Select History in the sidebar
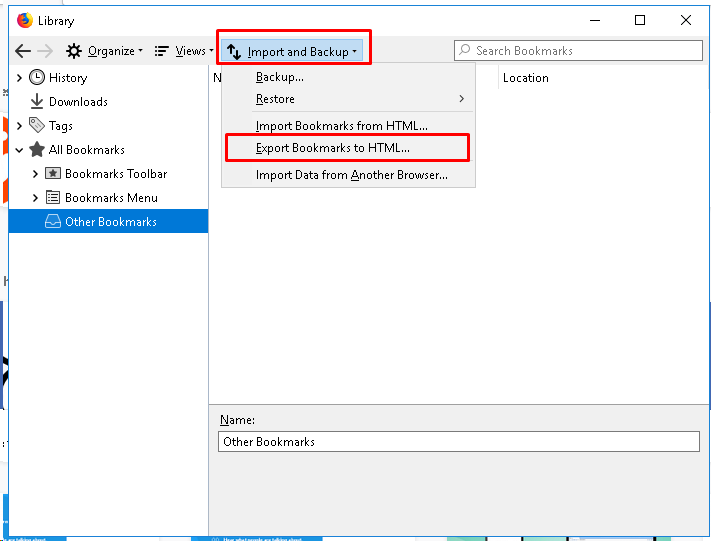Image resolution: width=711 pixels, height=541 pixels. point(68,78)
